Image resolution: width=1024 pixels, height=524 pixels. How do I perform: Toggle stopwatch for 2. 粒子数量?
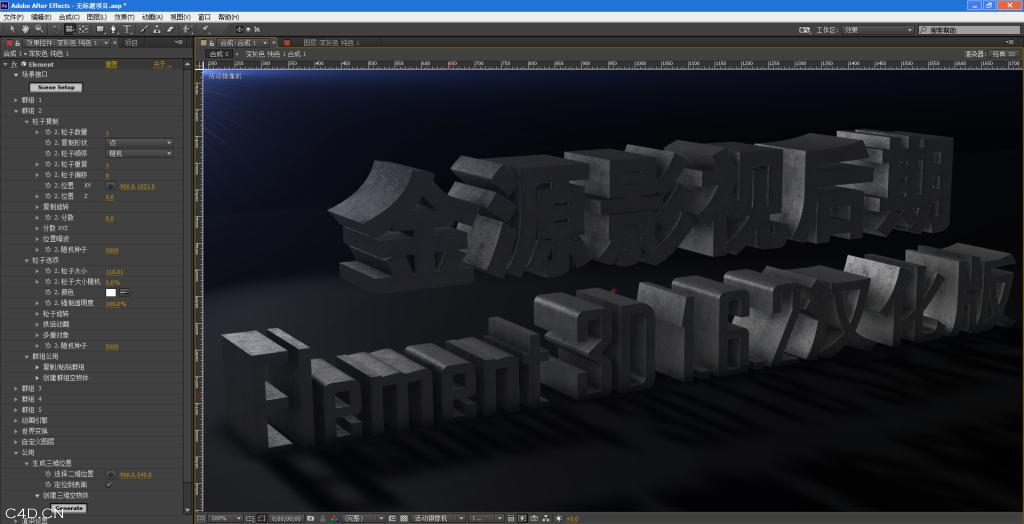48,132
